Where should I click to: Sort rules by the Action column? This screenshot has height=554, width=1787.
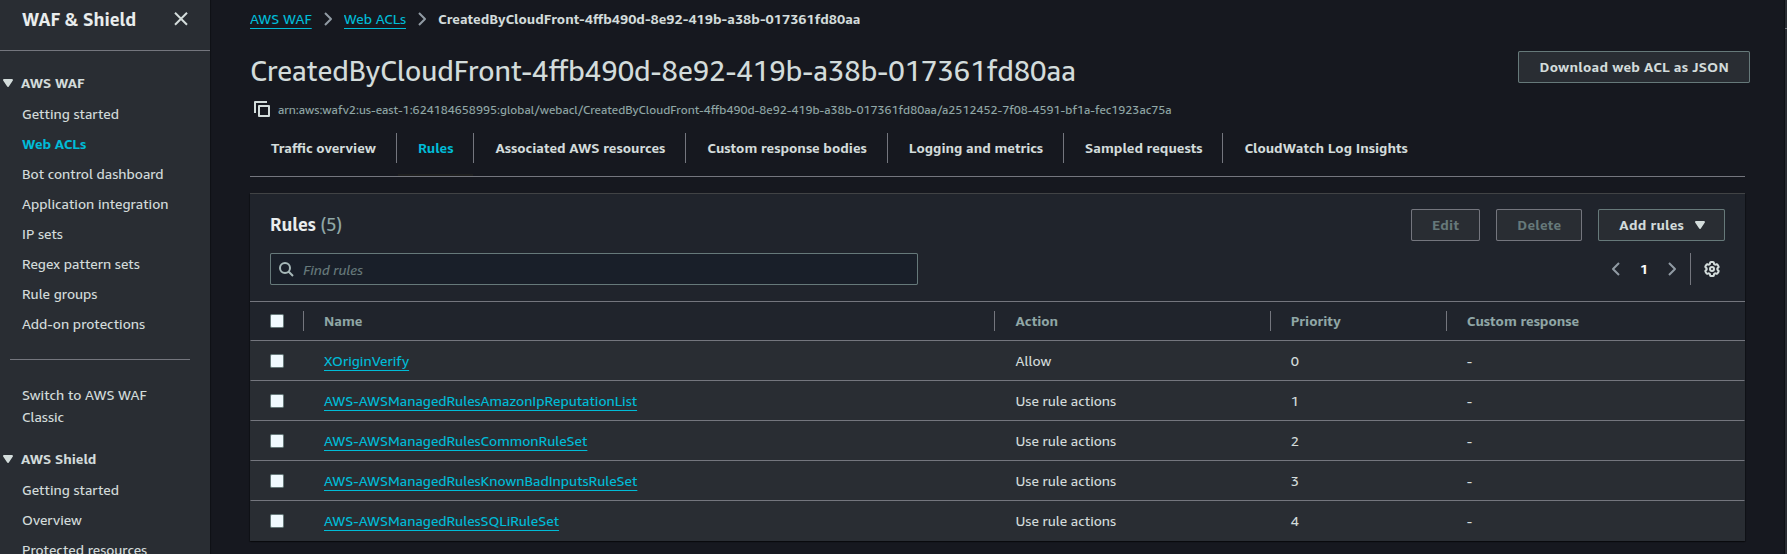click(1036, 321)
